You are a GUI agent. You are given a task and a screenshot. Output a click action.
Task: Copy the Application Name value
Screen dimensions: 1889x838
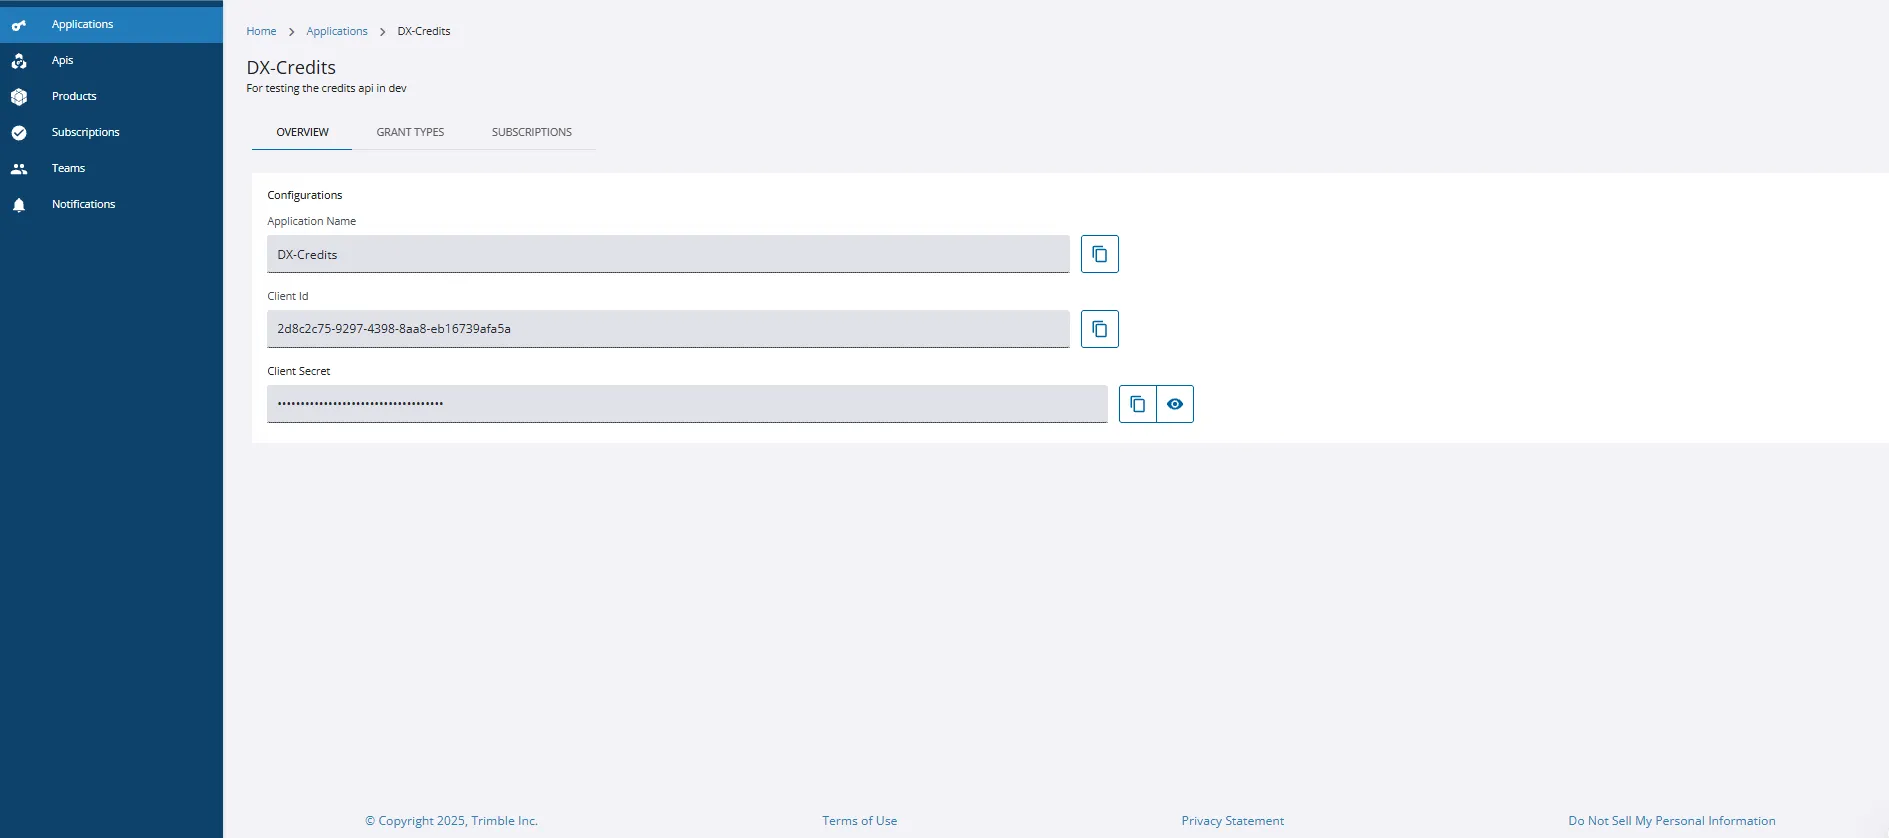coord(1099,254)
